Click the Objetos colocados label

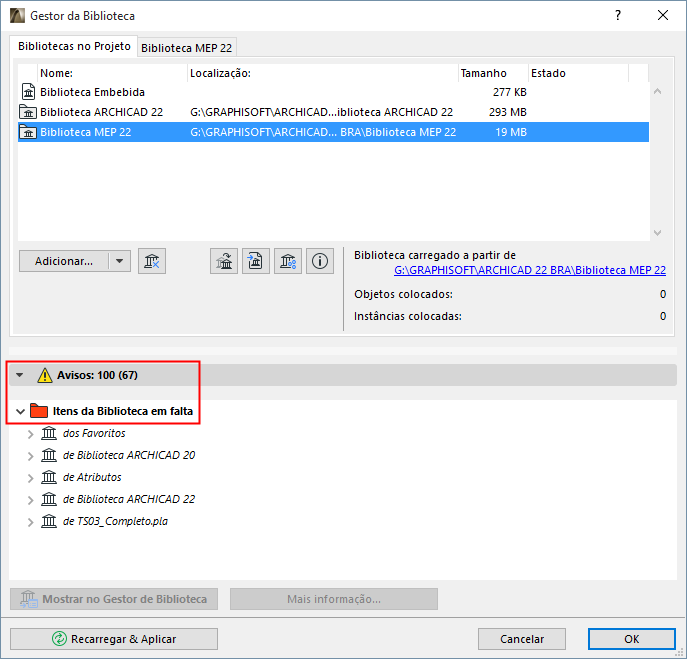tap(403, 294)
